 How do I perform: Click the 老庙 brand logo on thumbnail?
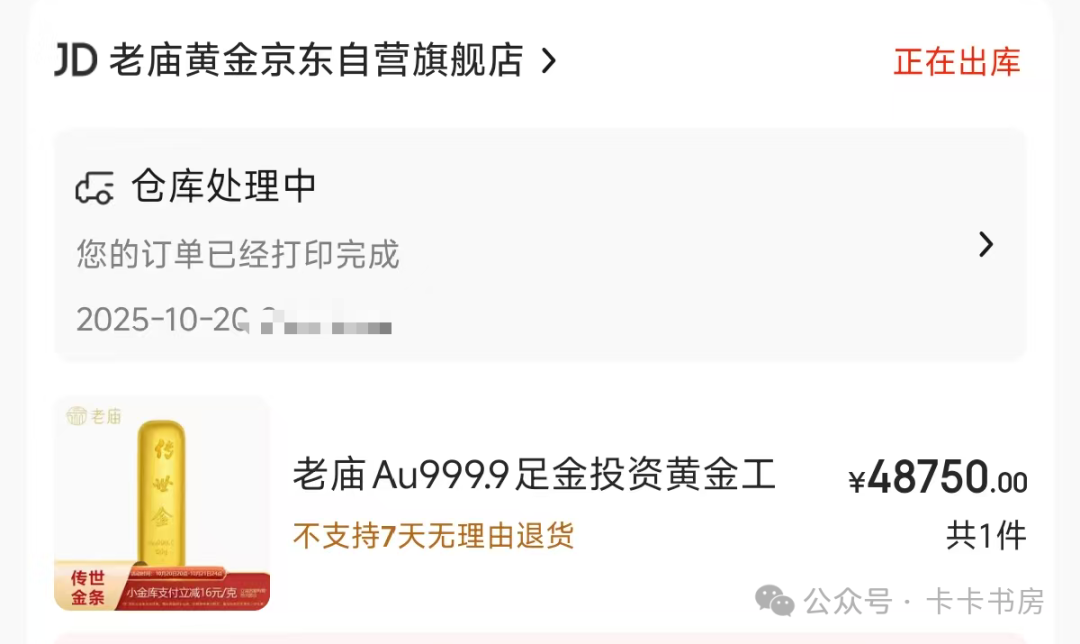[x=94, y=416]
